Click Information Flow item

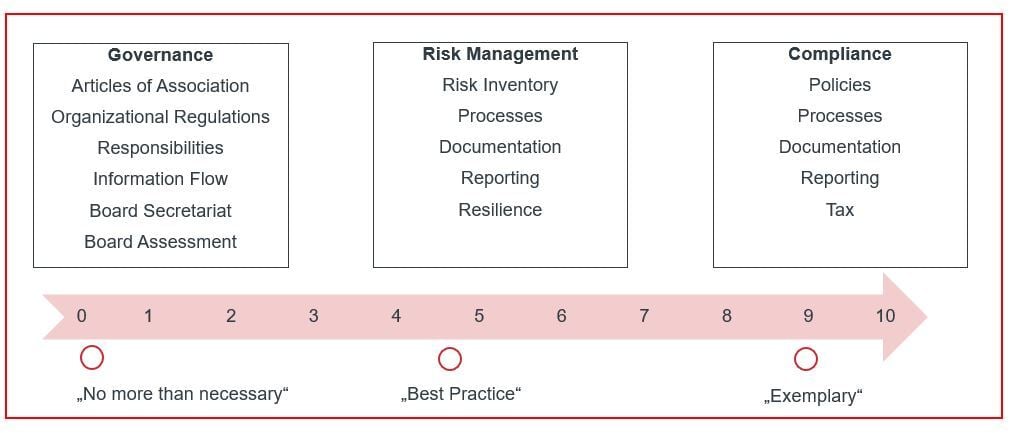[x=160, y=179]
